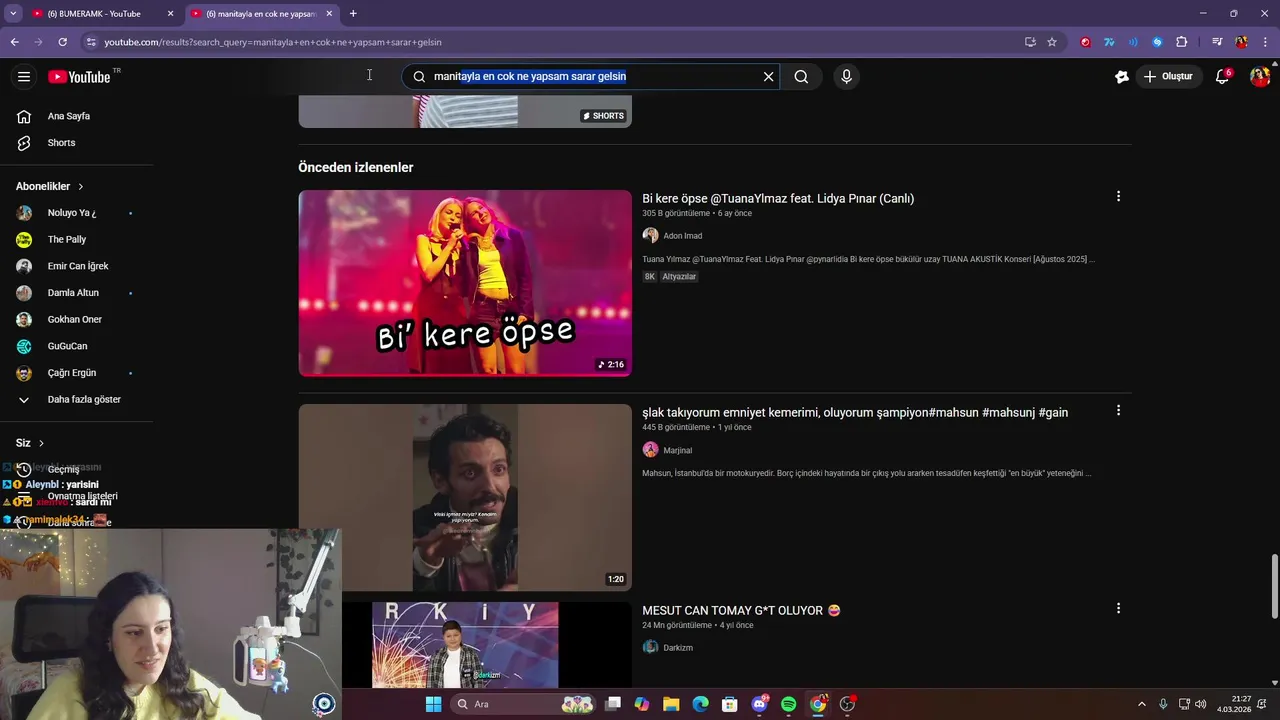
Task: Click the install app icon in address bar
Action: point(1030,42)
